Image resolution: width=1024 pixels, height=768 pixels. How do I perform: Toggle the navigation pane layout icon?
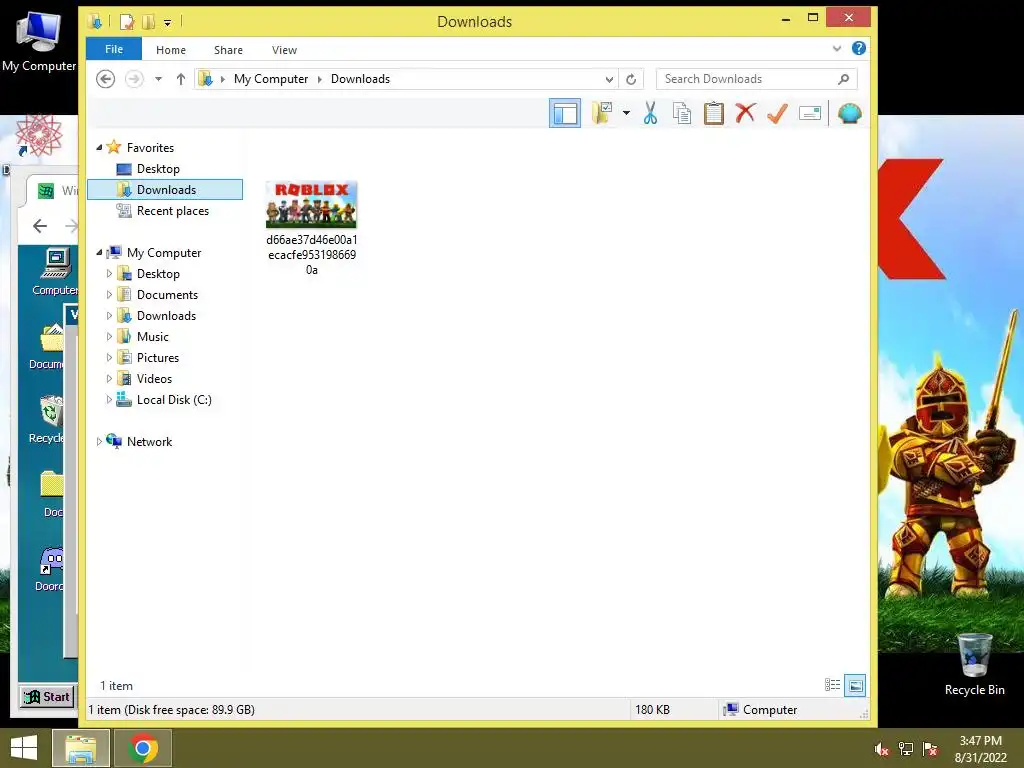click(565, 114)
